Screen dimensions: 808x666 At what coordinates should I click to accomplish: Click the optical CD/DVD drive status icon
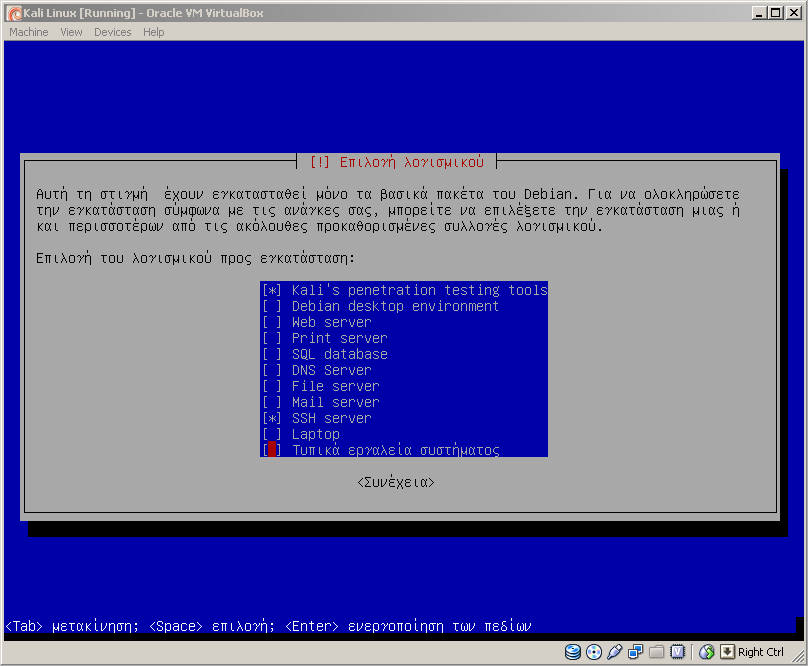[x=594, y=652]
